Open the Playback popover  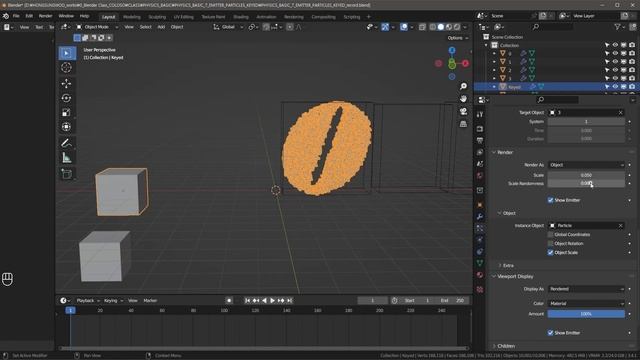[x=88, y=300]
